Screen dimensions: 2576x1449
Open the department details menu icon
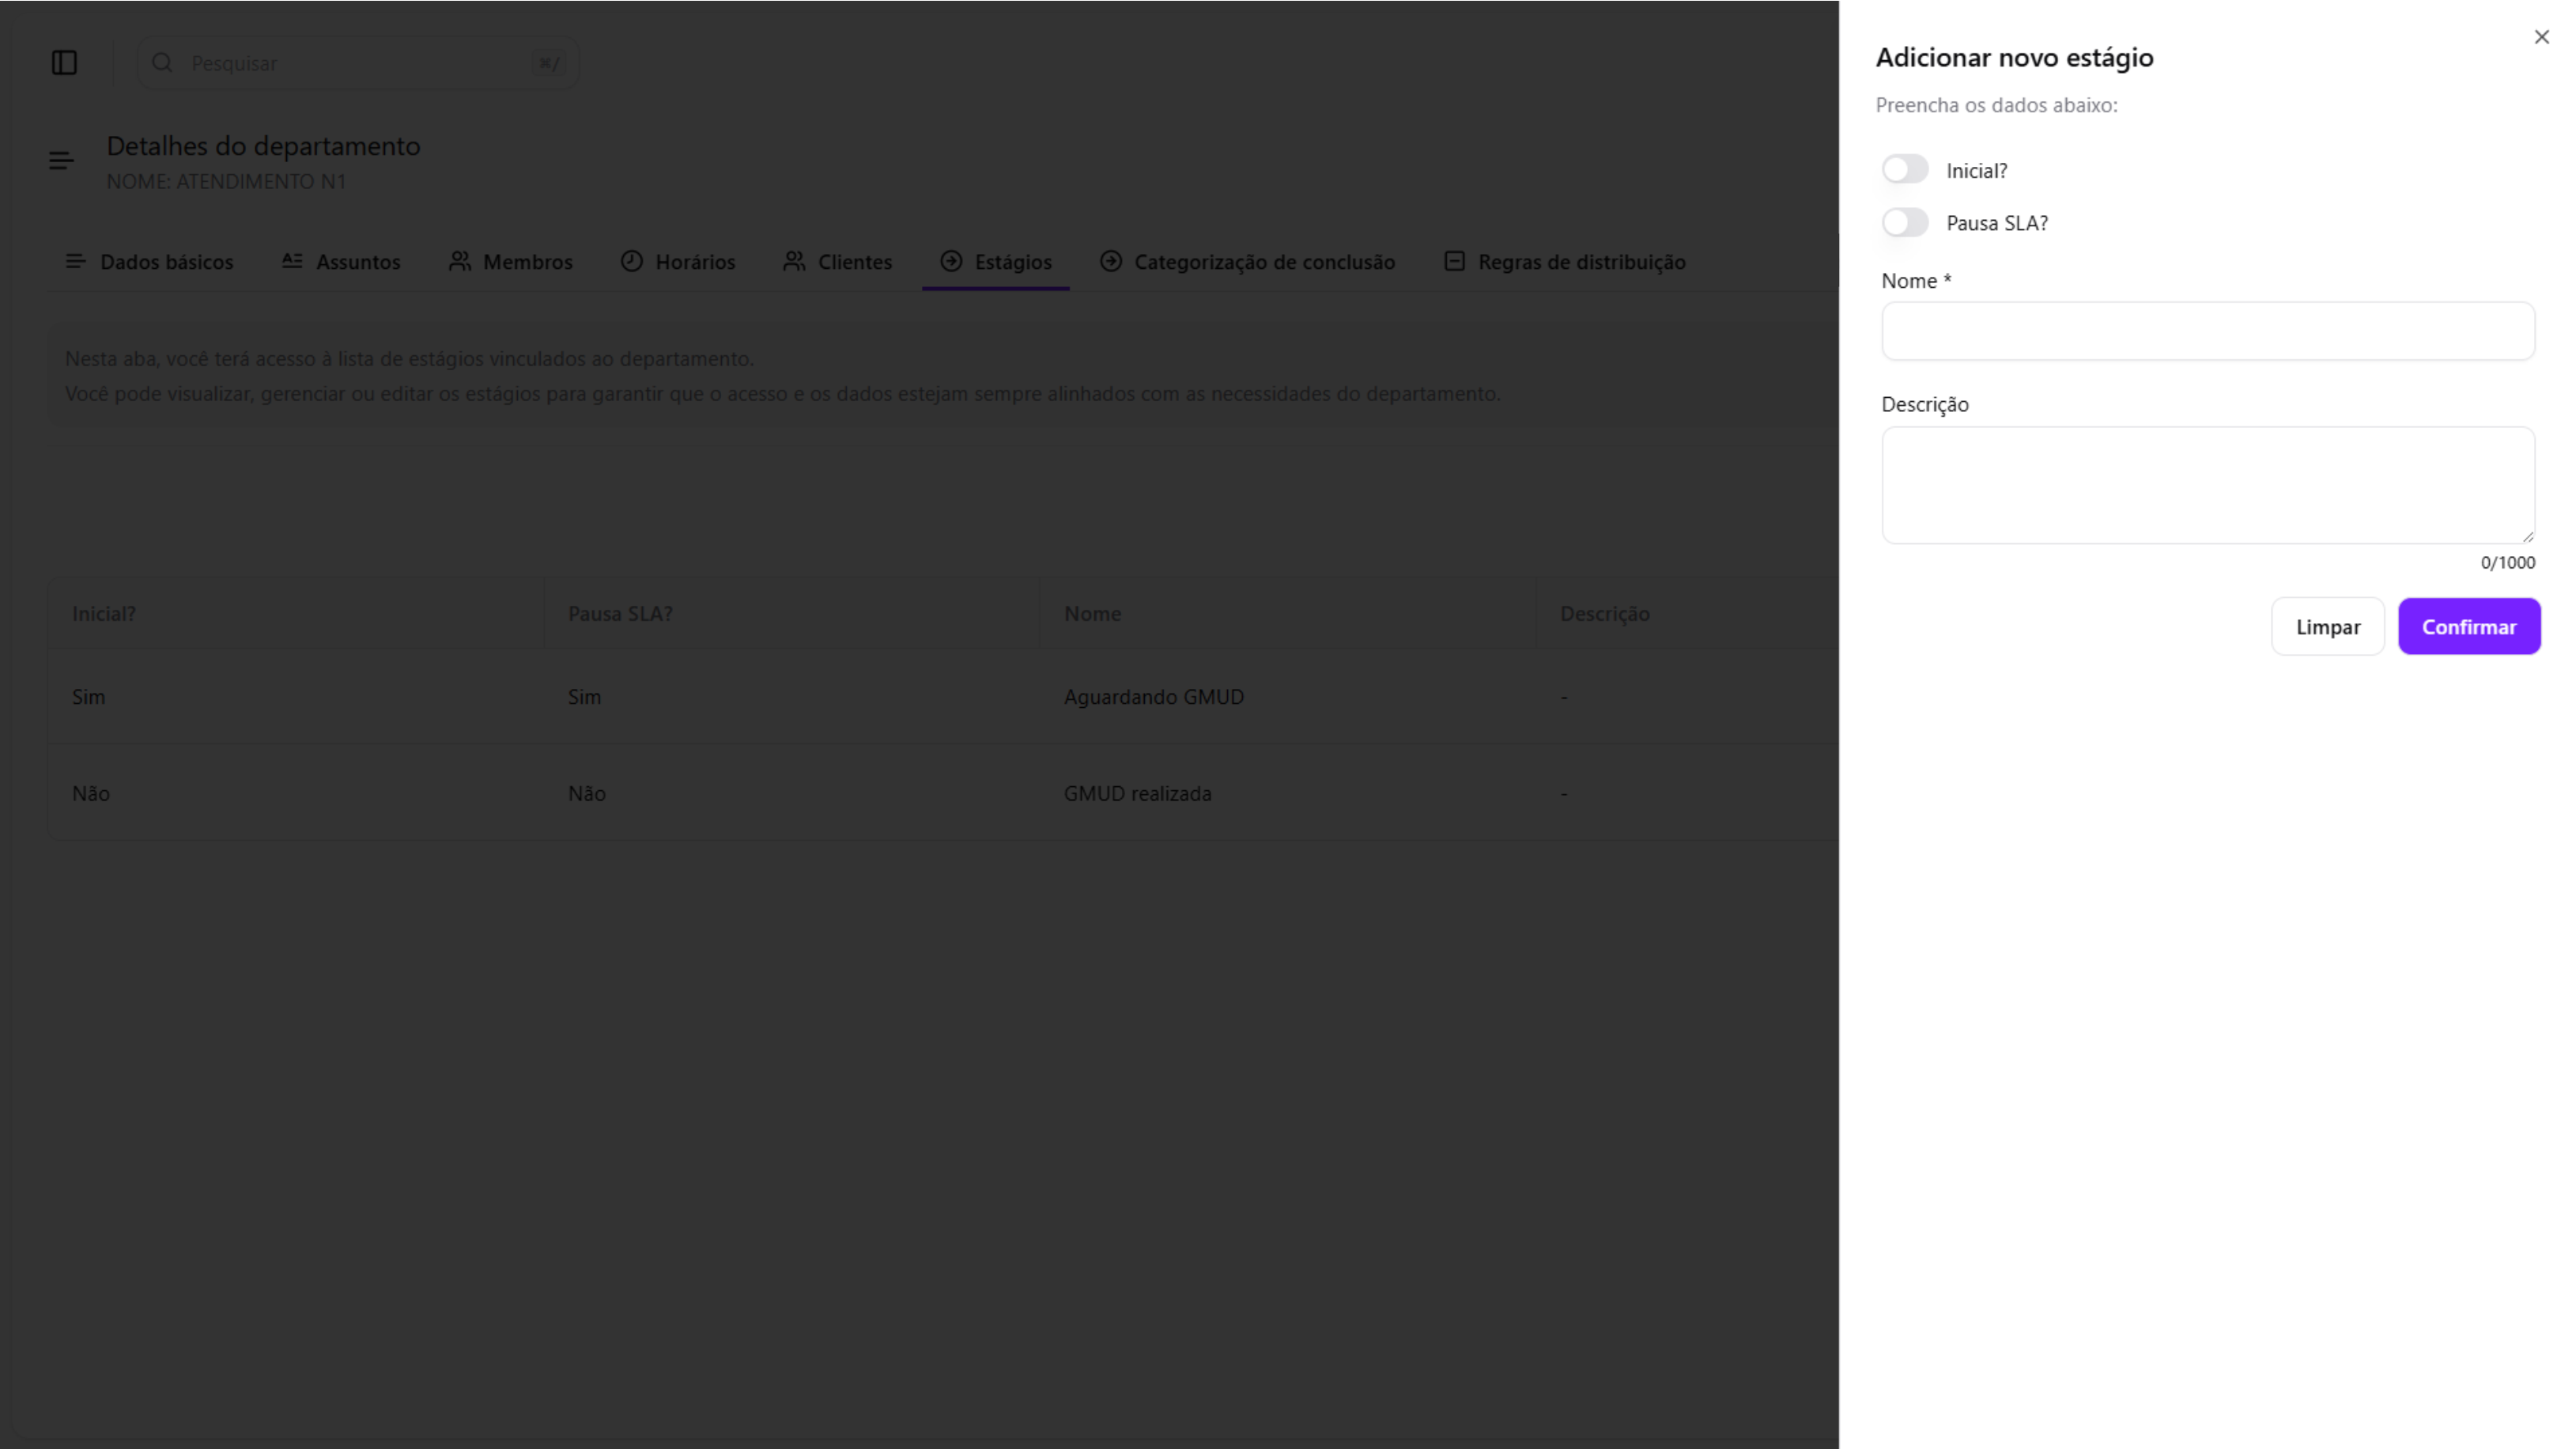coord(61,161)
